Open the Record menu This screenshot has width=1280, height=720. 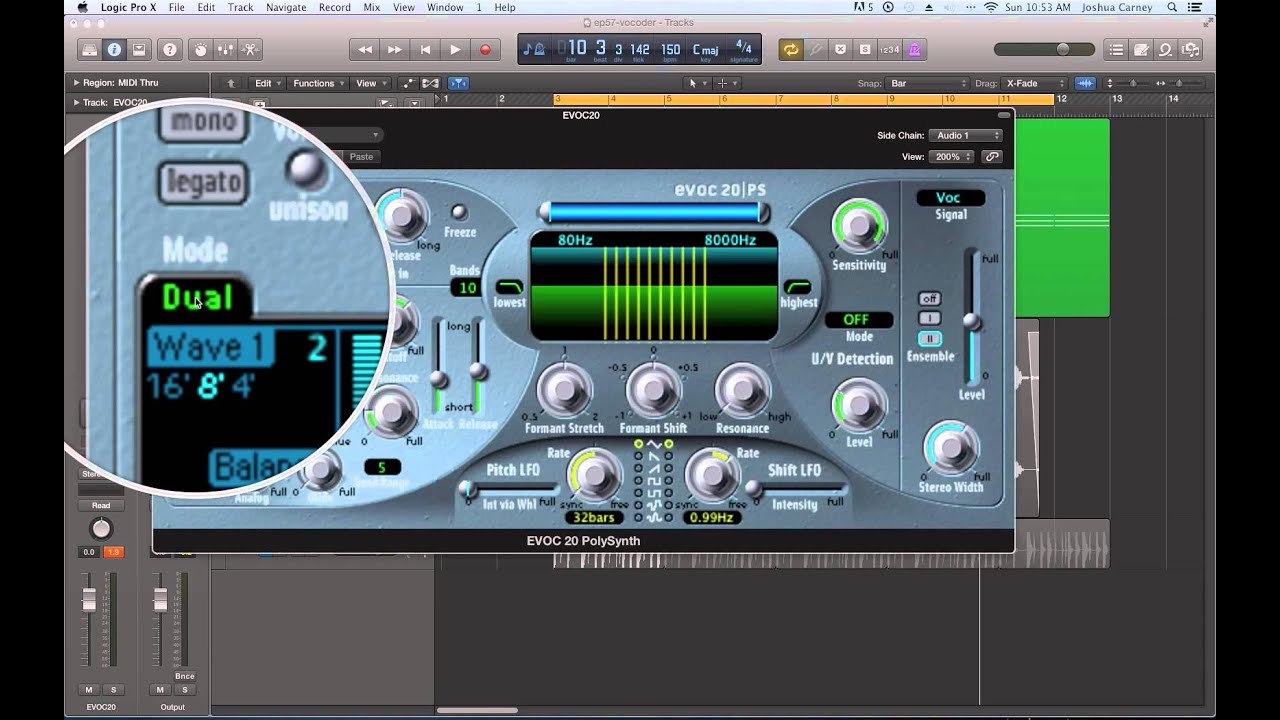tap(334, 7)
